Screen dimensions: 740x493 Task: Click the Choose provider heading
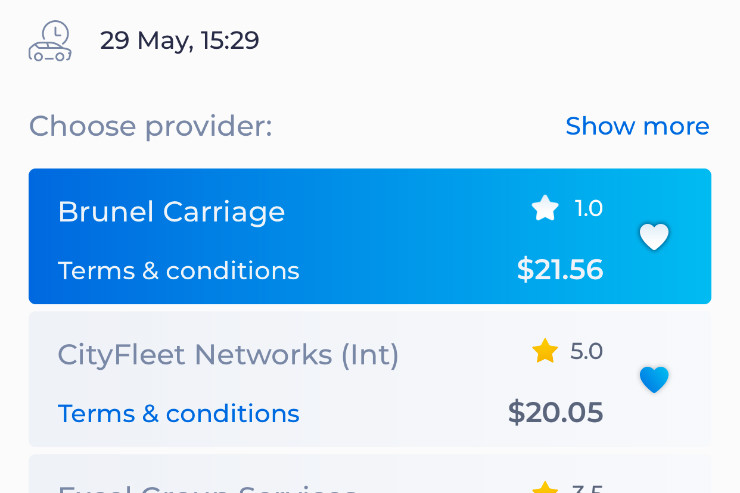pos(151,126)
